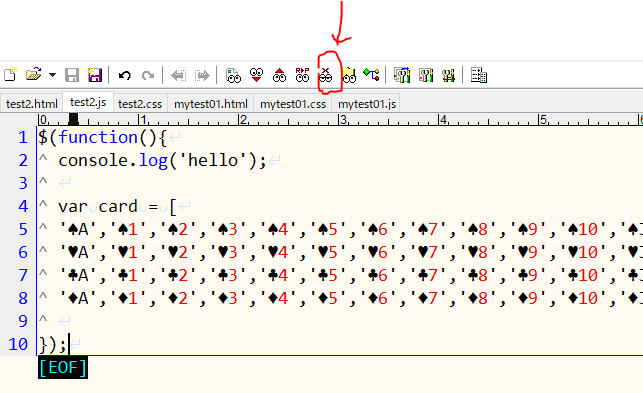643x393 pixels.
Task: Open the type settings list icon
Action: pos(402,75)
